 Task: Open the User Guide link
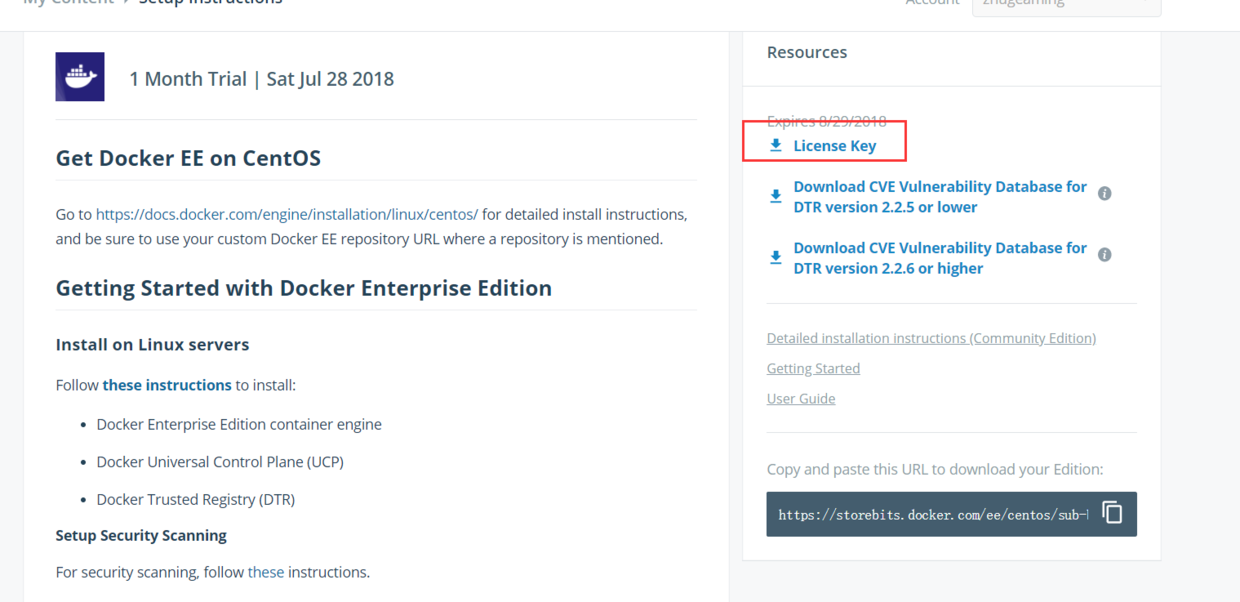[x=801, y=399]
